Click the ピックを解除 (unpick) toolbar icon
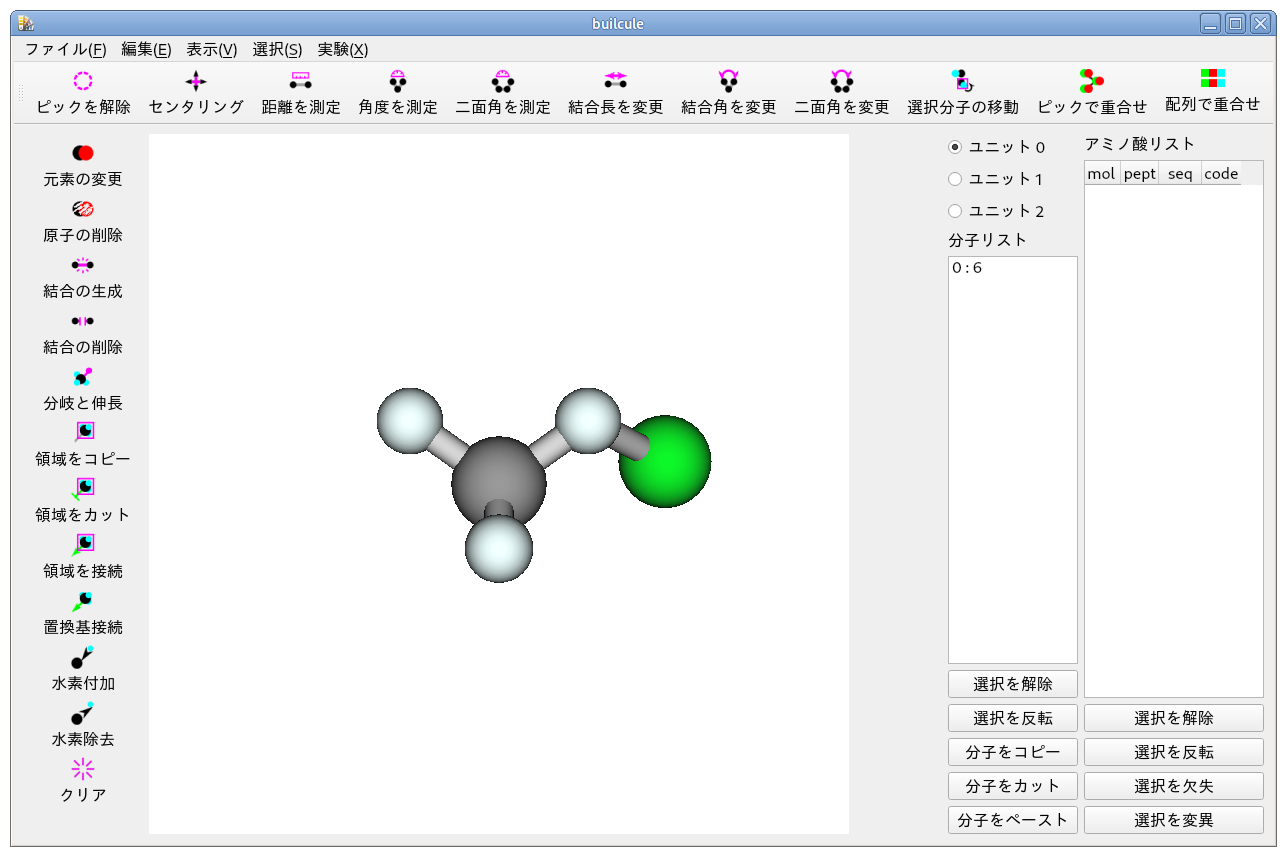The height and width of the screenshot is (857, 1287). tap(83, 81)
